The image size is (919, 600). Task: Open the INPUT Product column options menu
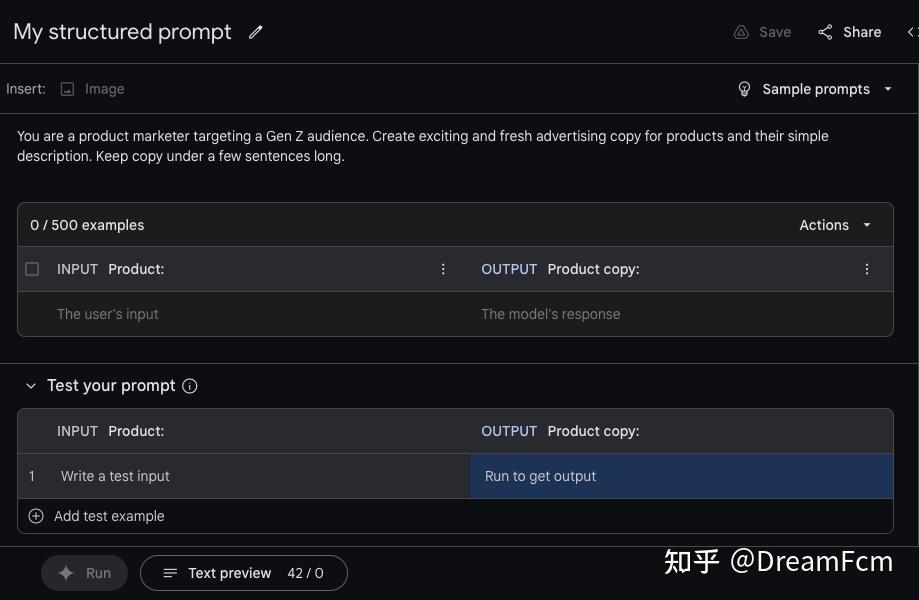point(443,269)
